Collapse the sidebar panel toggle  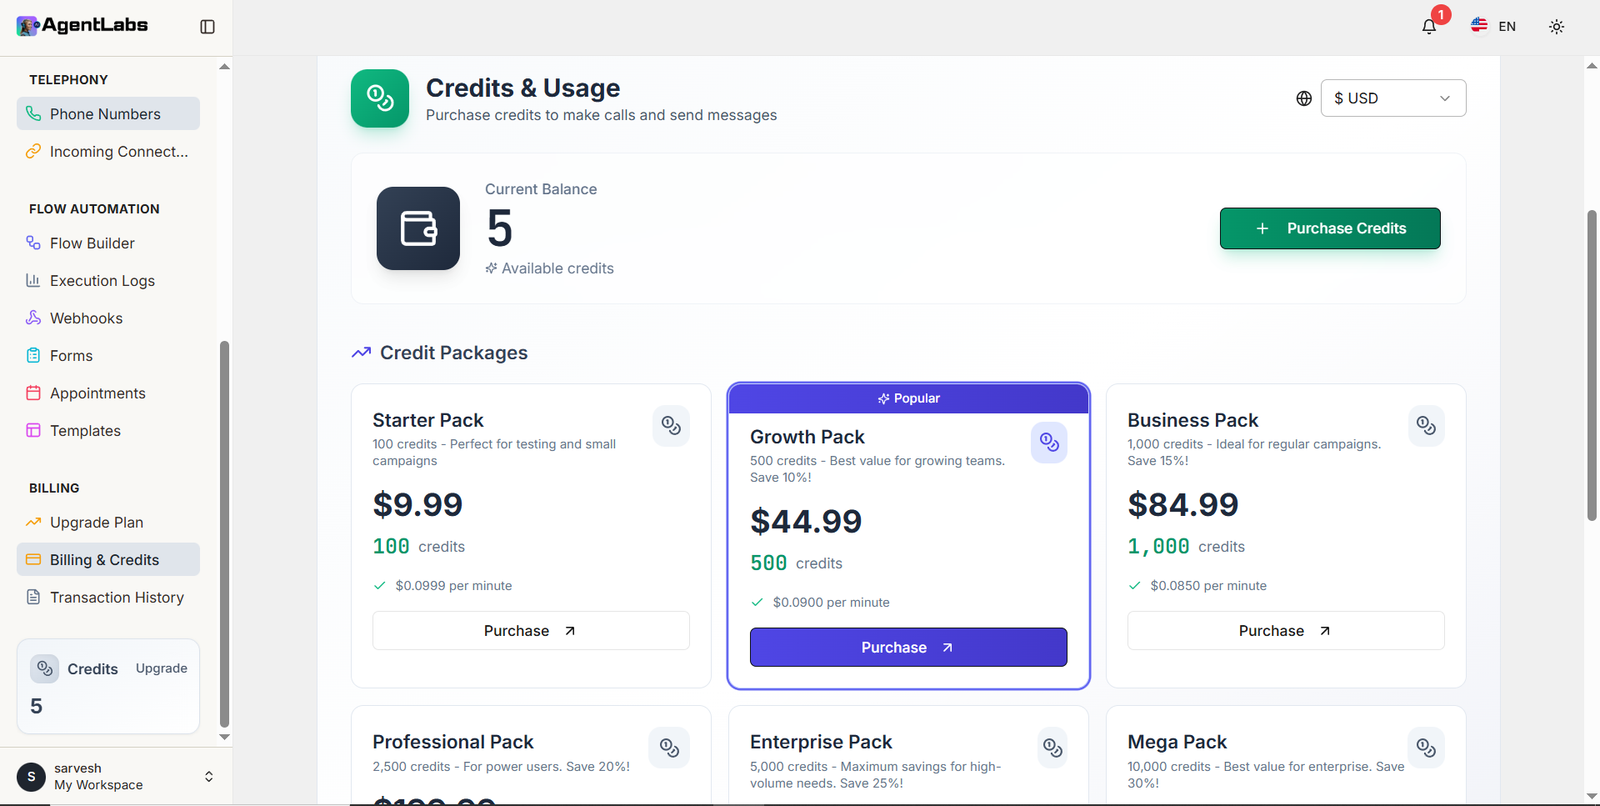click(x=207, y=27)
